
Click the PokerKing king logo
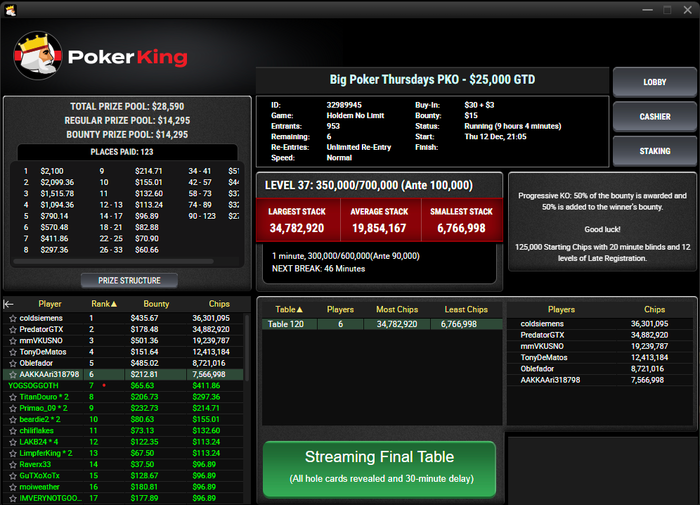(38, 55)
